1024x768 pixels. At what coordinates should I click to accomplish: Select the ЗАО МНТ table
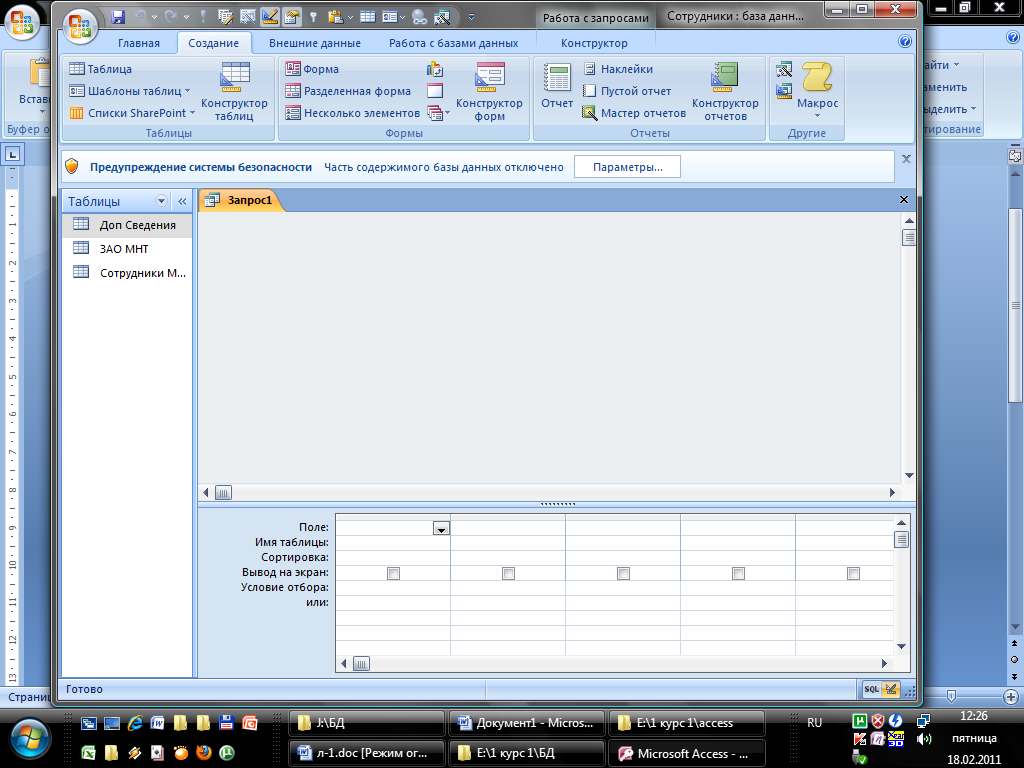pos(127,249)
